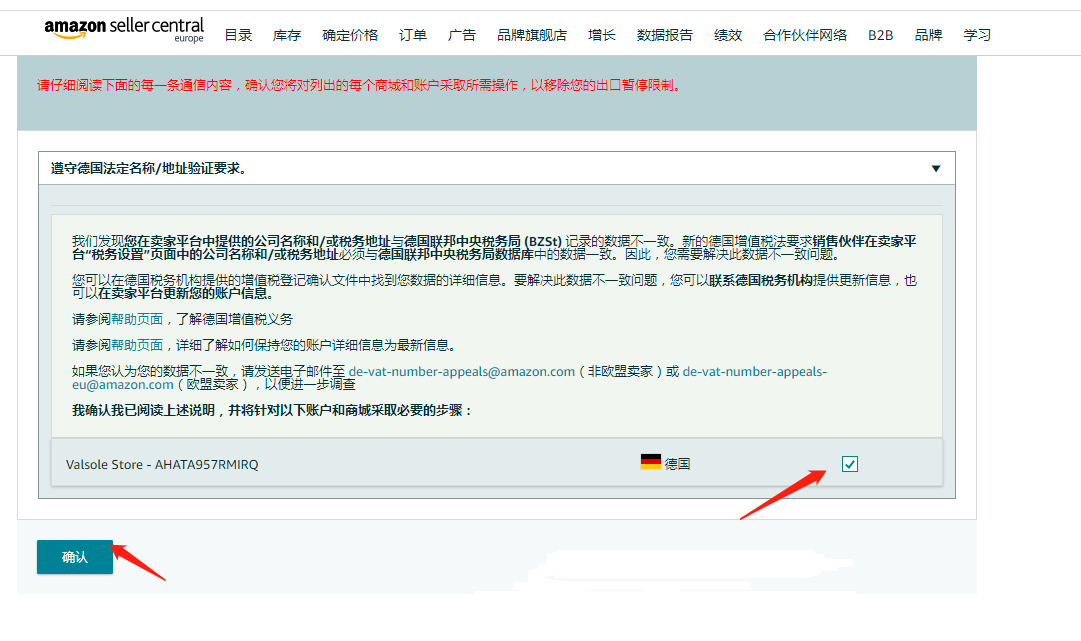Open the 订单 menu

[x=413, y=35]
